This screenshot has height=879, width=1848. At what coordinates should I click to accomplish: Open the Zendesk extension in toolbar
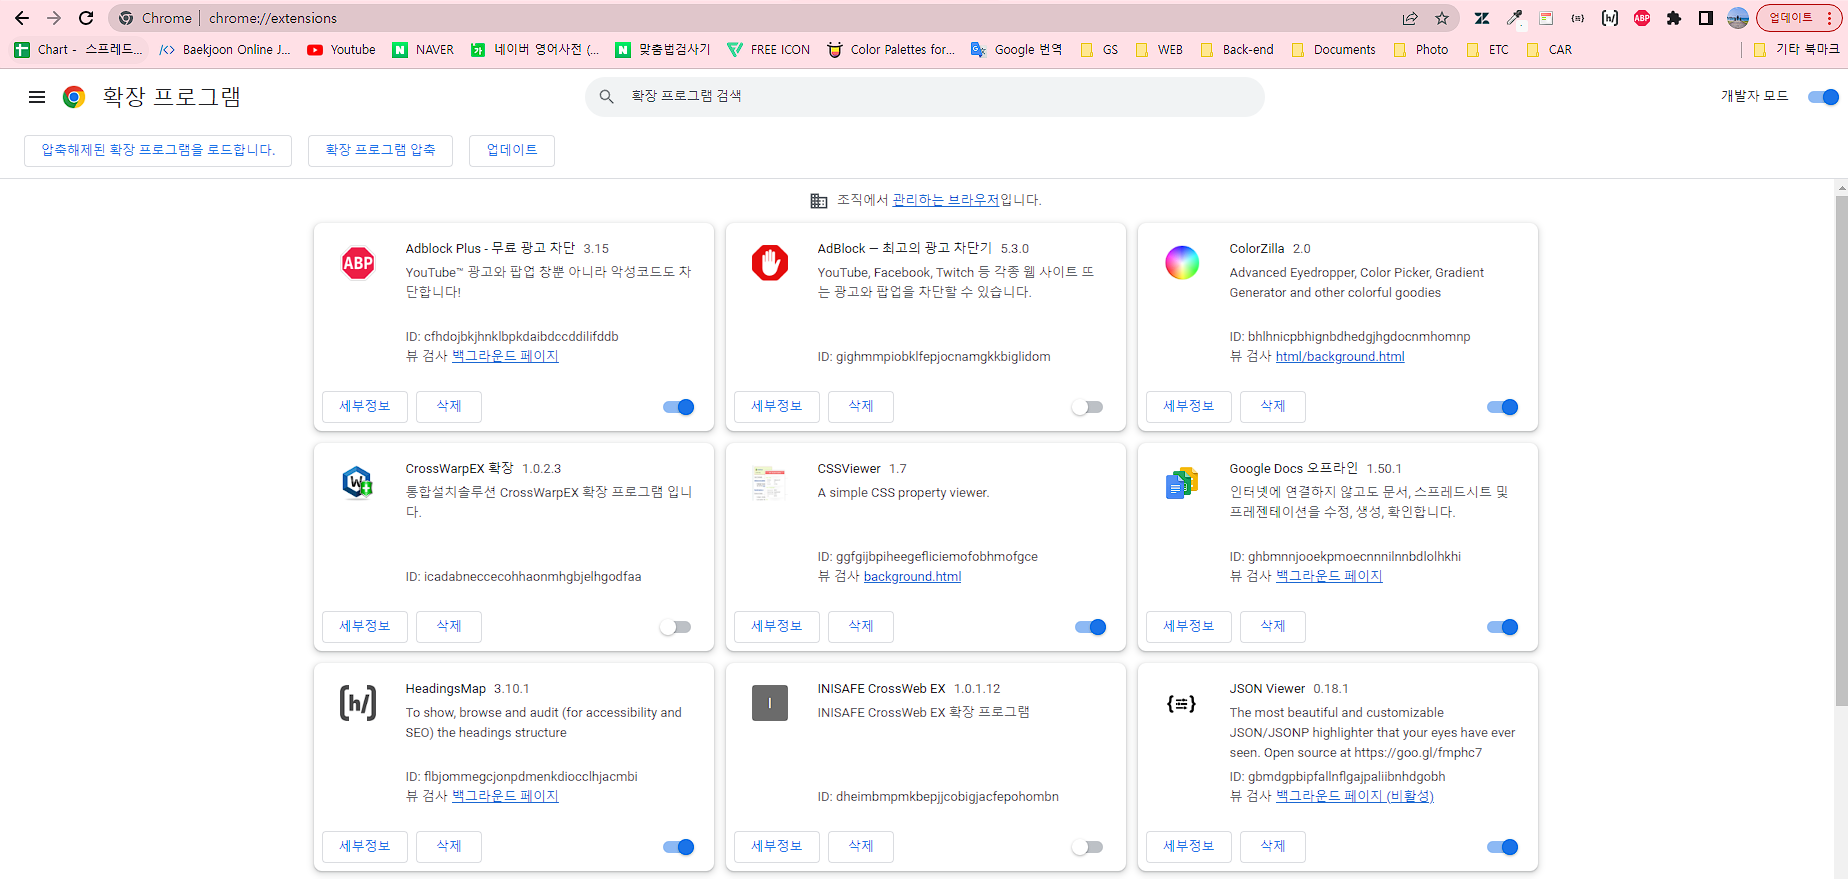coord(1482,18)
